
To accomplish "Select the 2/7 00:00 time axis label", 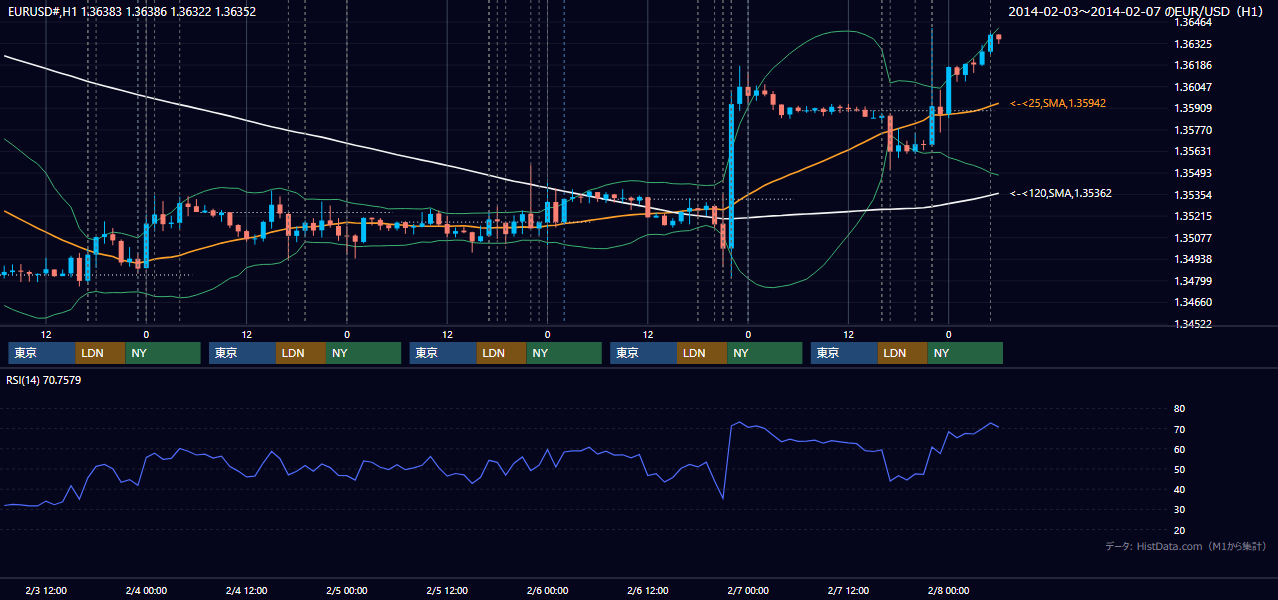I will (x=748, y=591).
